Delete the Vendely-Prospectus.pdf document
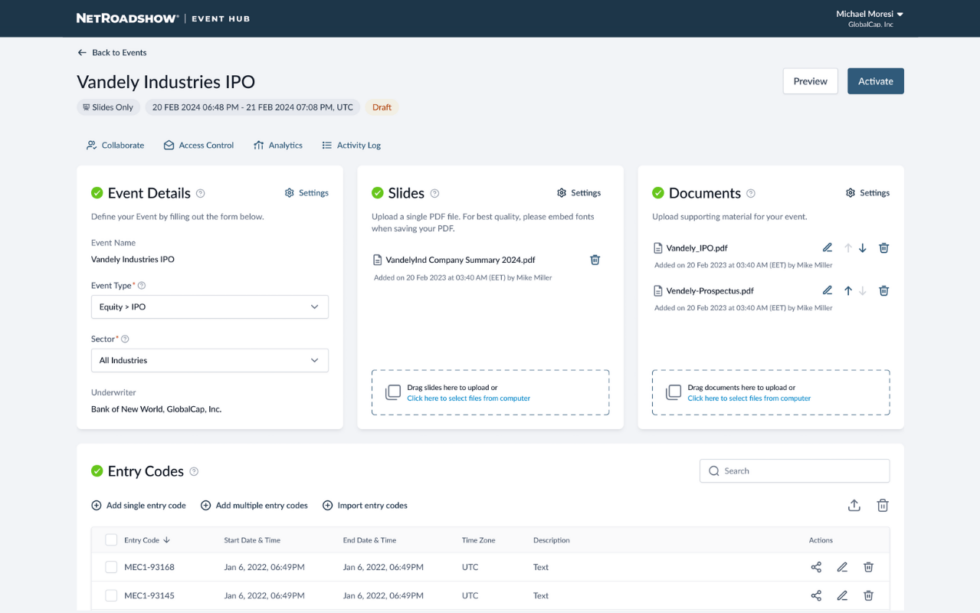This screenshot has width=980, height=613. 884,291
